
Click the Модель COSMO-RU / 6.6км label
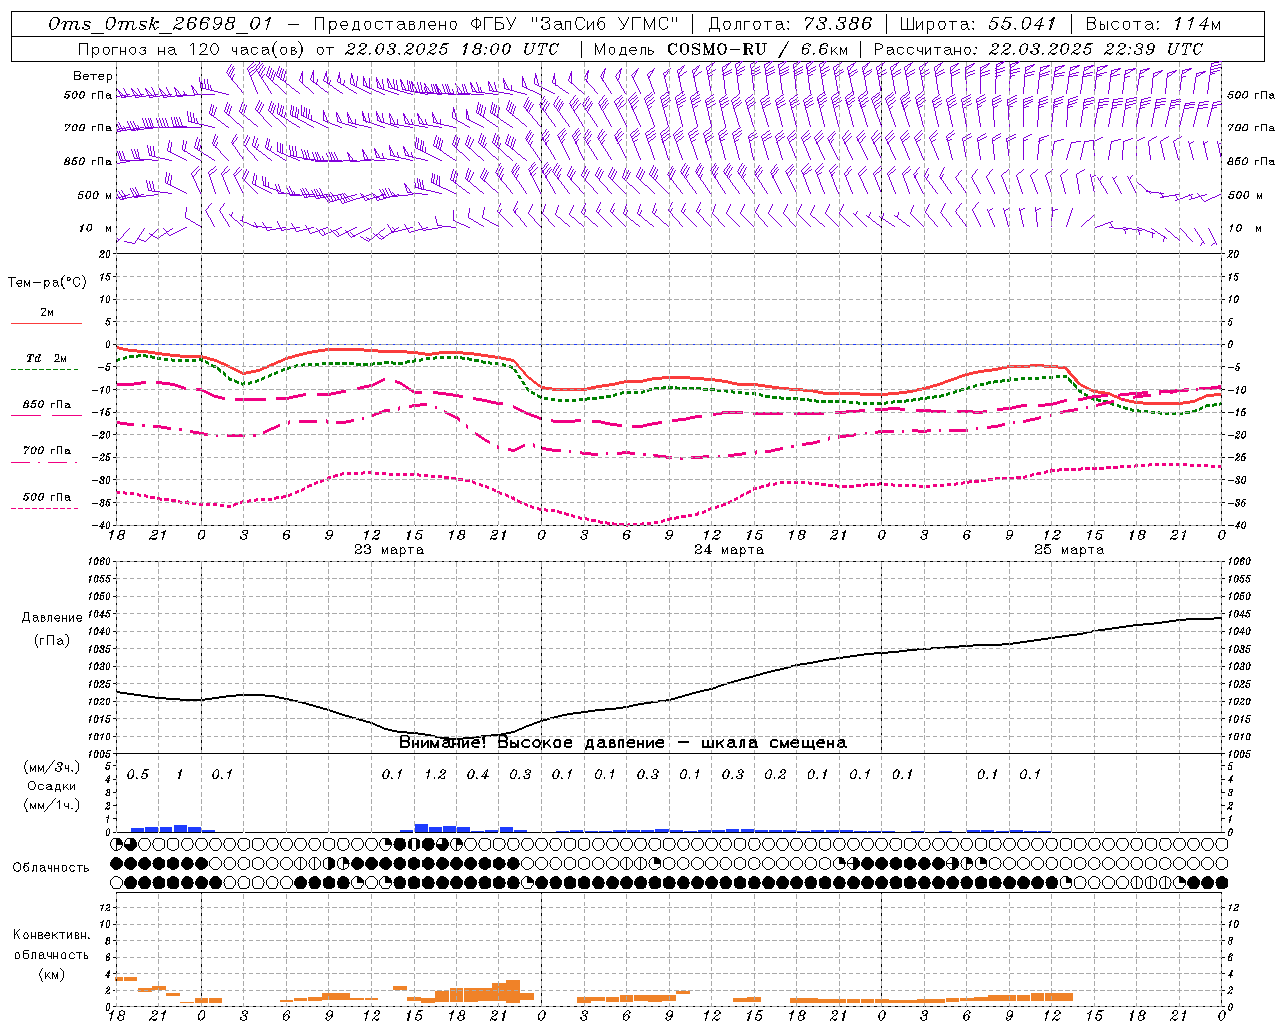(721, 49)
